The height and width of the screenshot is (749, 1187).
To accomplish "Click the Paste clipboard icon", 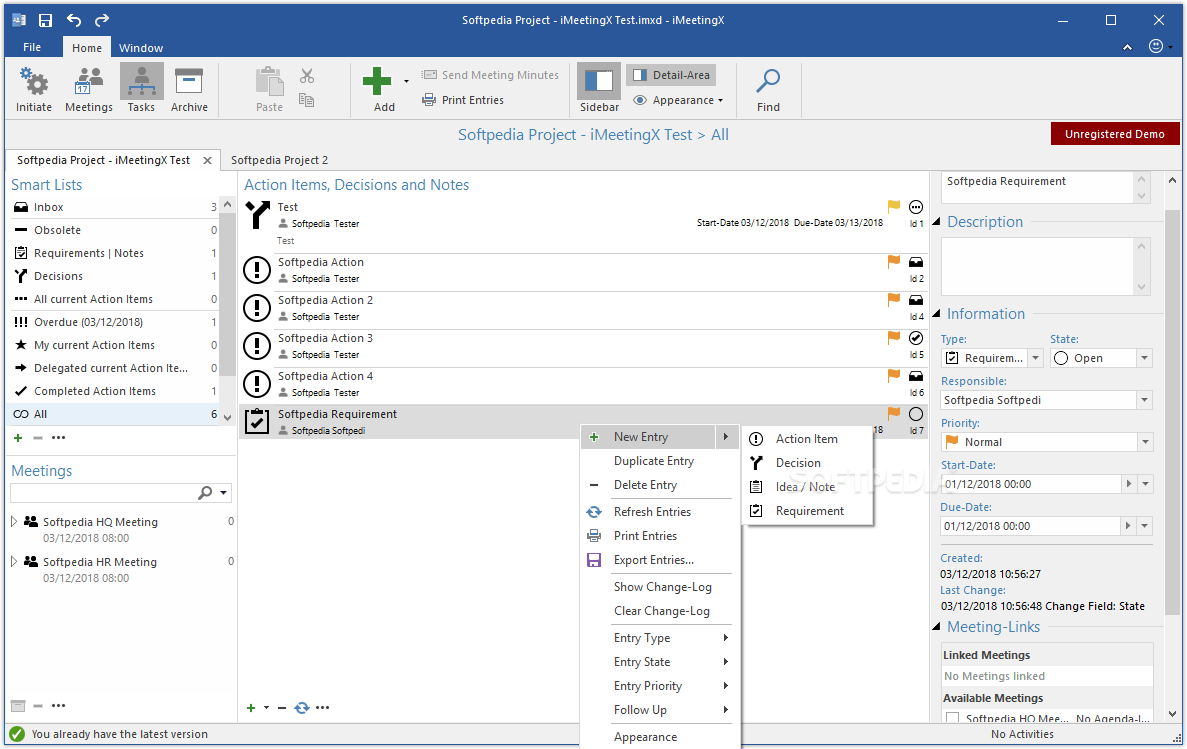I will click(269, 82).
